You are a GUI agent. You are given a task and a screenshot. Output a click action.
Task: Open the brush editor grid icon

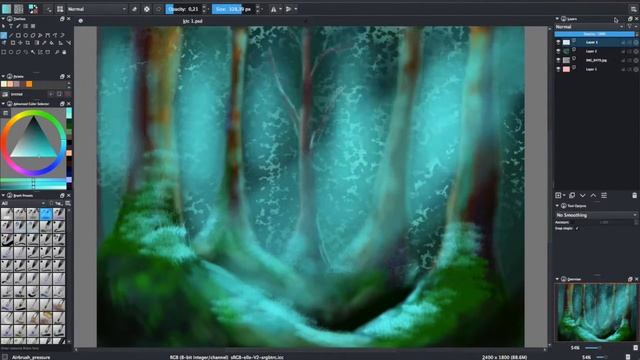60,9
